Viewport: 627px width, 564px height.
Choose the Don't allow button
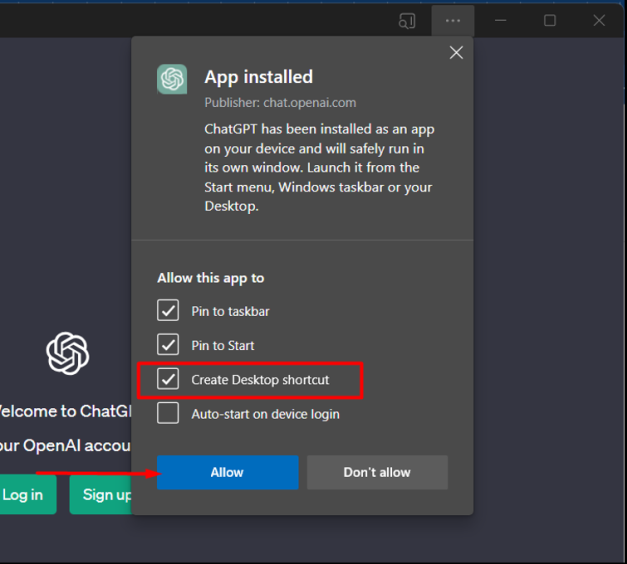(377, 472)
